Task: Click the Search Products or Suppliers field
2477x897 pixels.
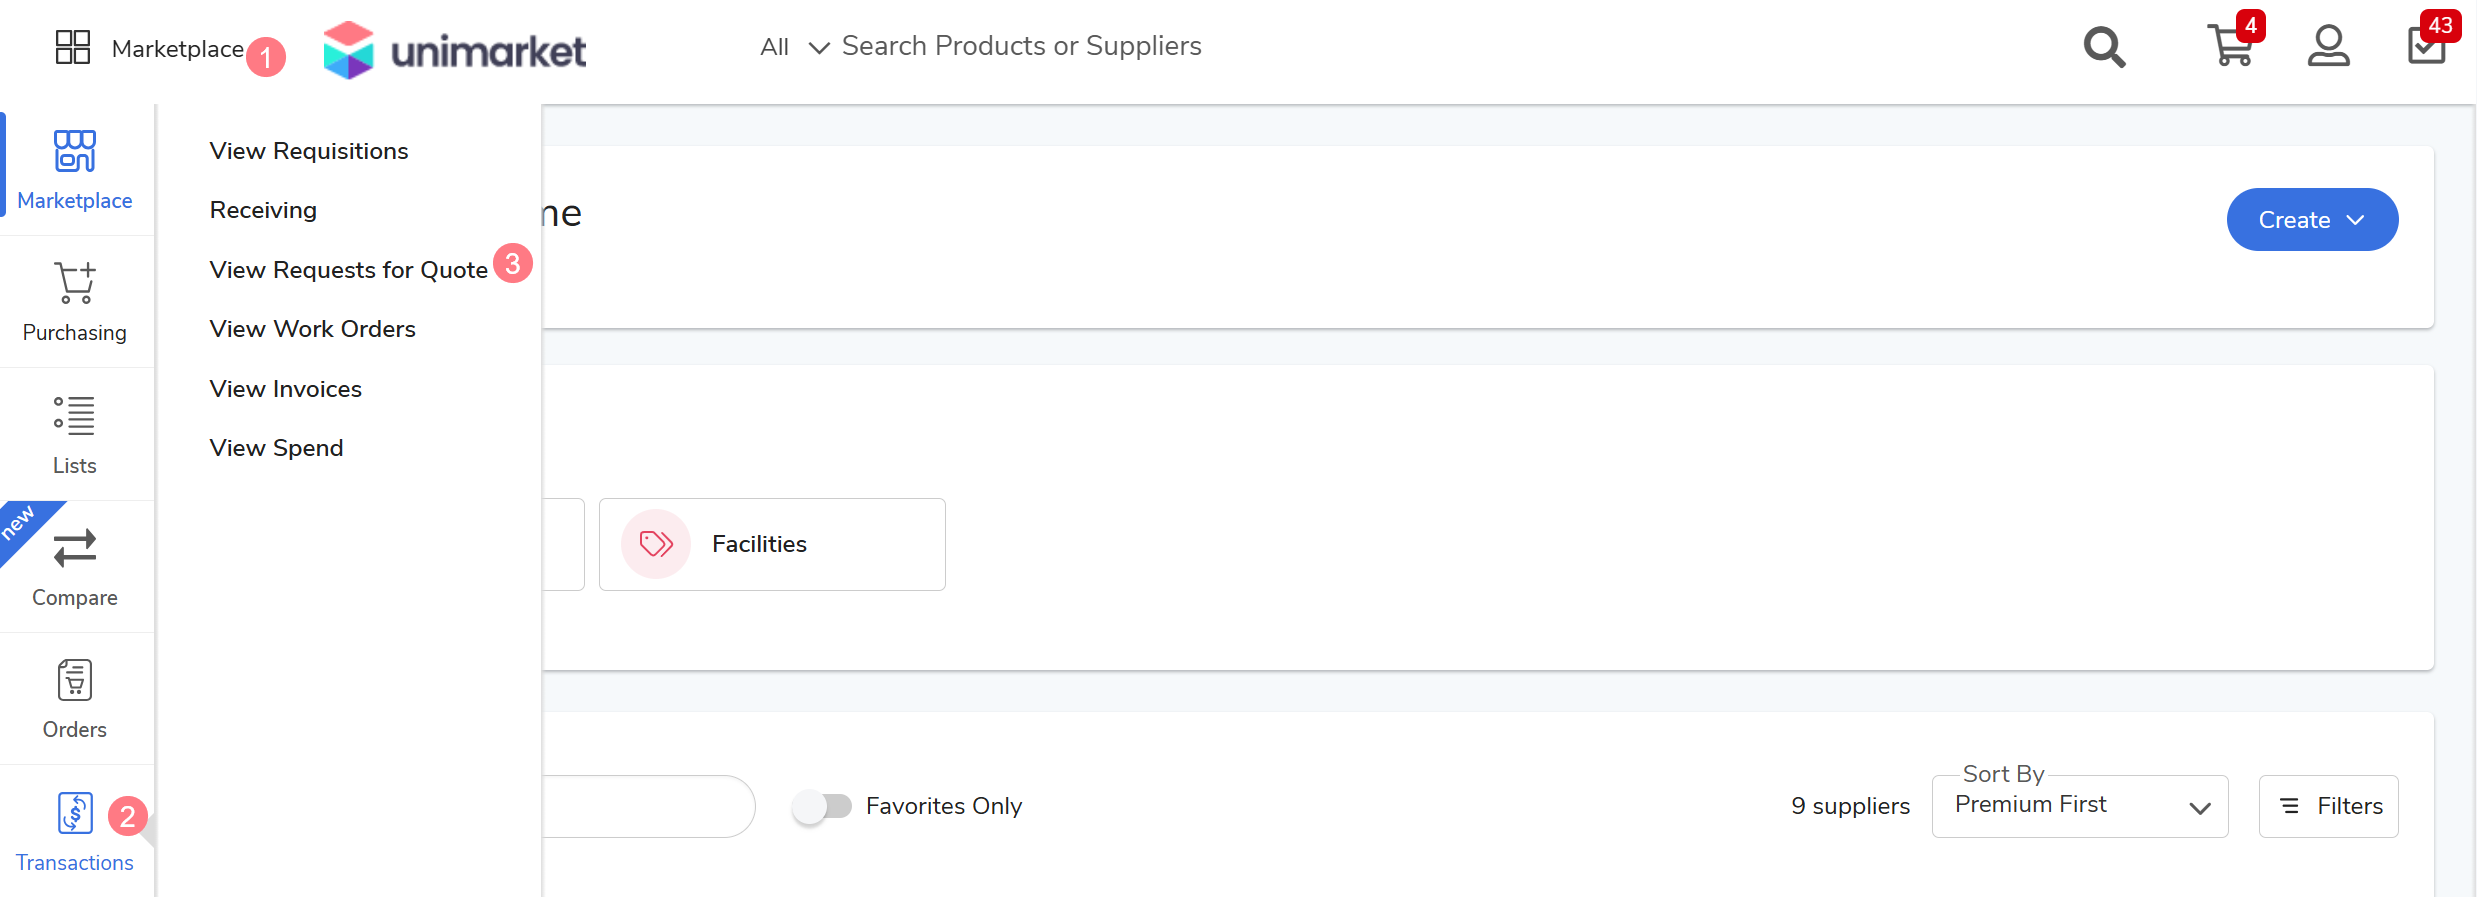Action: click(1021, 46)
